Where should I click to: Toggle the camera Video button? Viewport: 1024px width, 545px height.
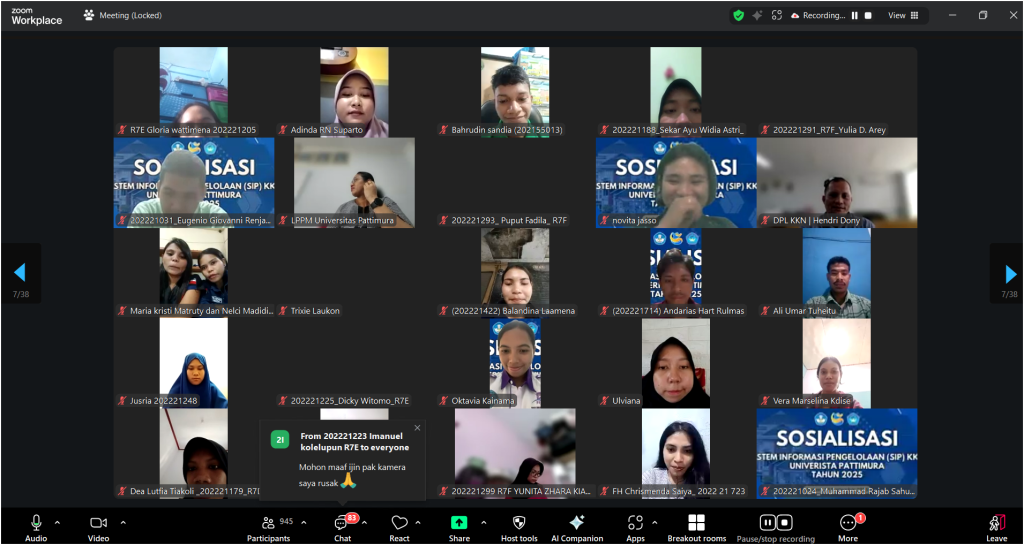[x=98, y=527]
